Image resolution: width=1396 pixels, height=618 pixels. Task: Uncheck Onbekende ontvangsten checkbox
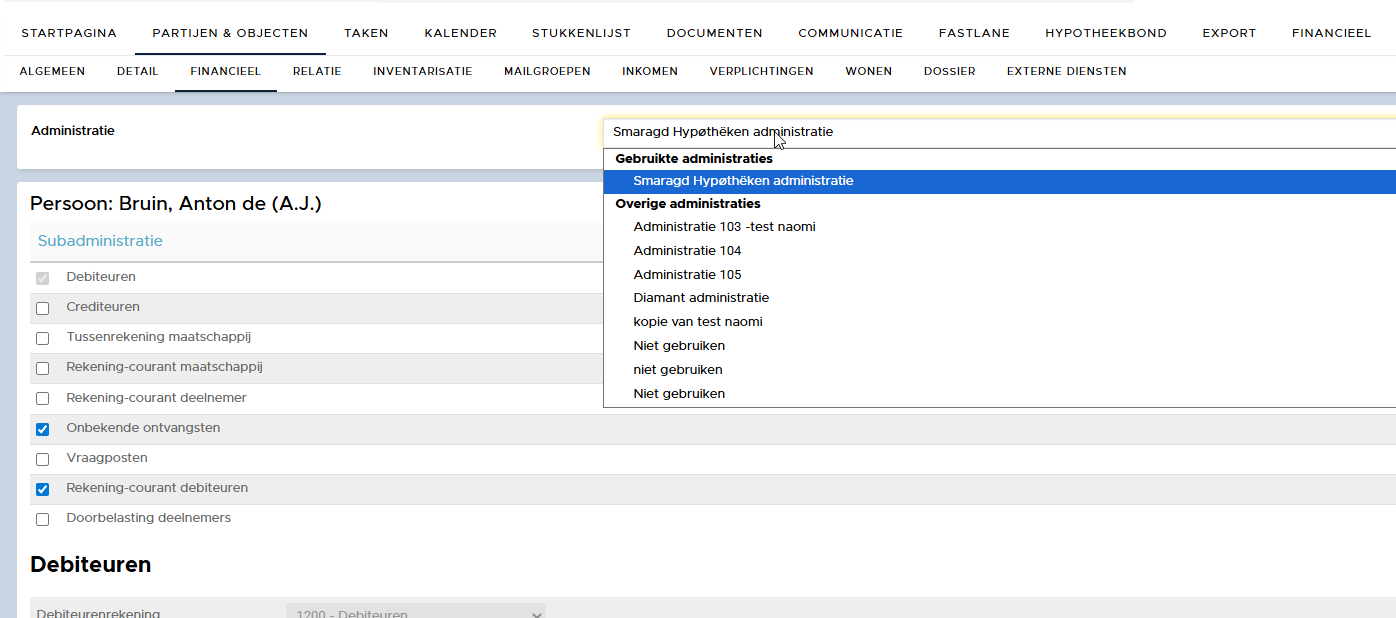click(42, 429)
